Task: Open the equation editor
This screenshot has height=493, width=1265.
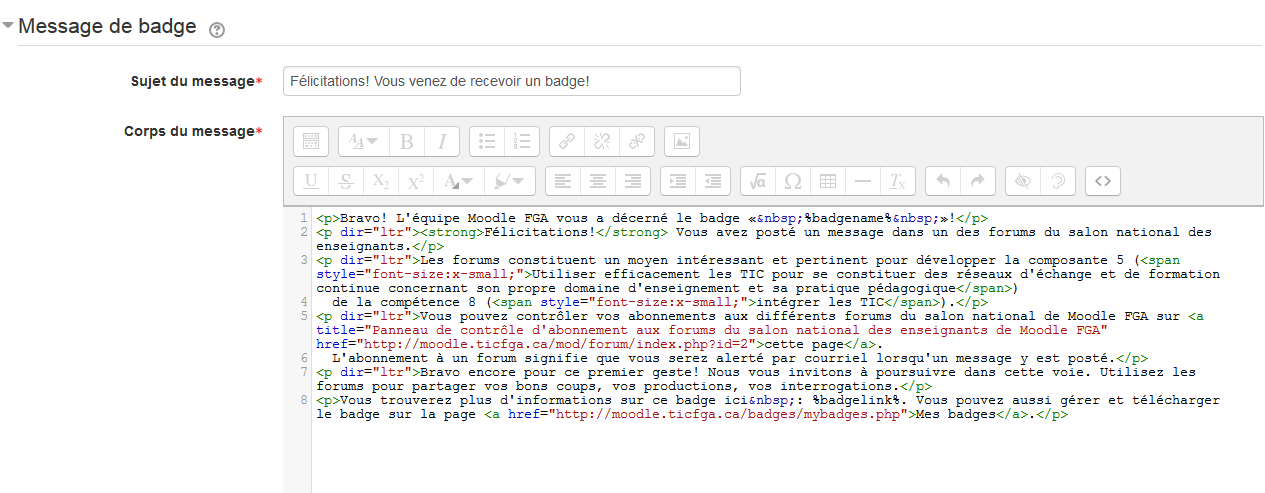Action: pyautogui.click(x=758, y=181)
